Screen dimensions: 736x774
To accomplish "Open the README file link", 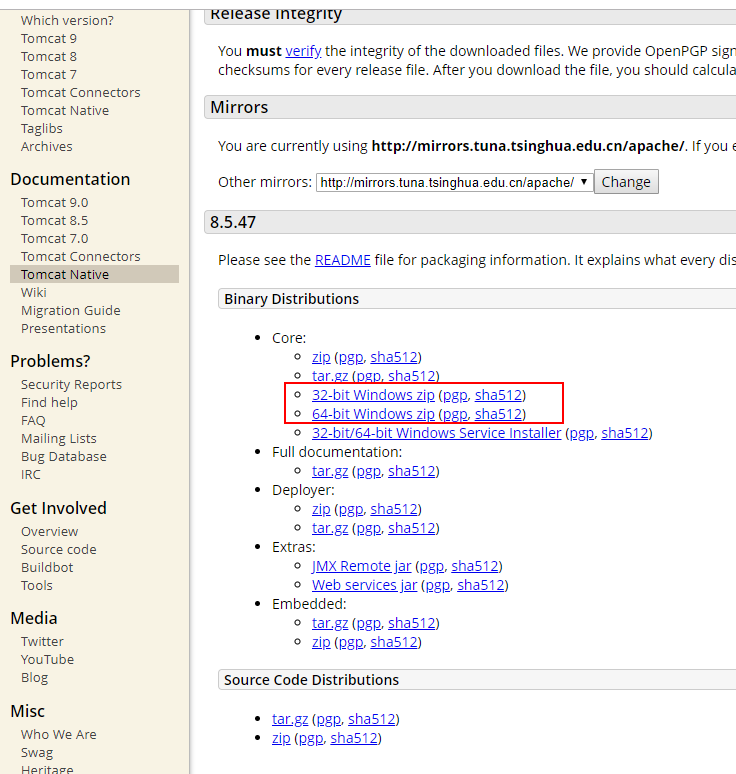I will point(343,260).
